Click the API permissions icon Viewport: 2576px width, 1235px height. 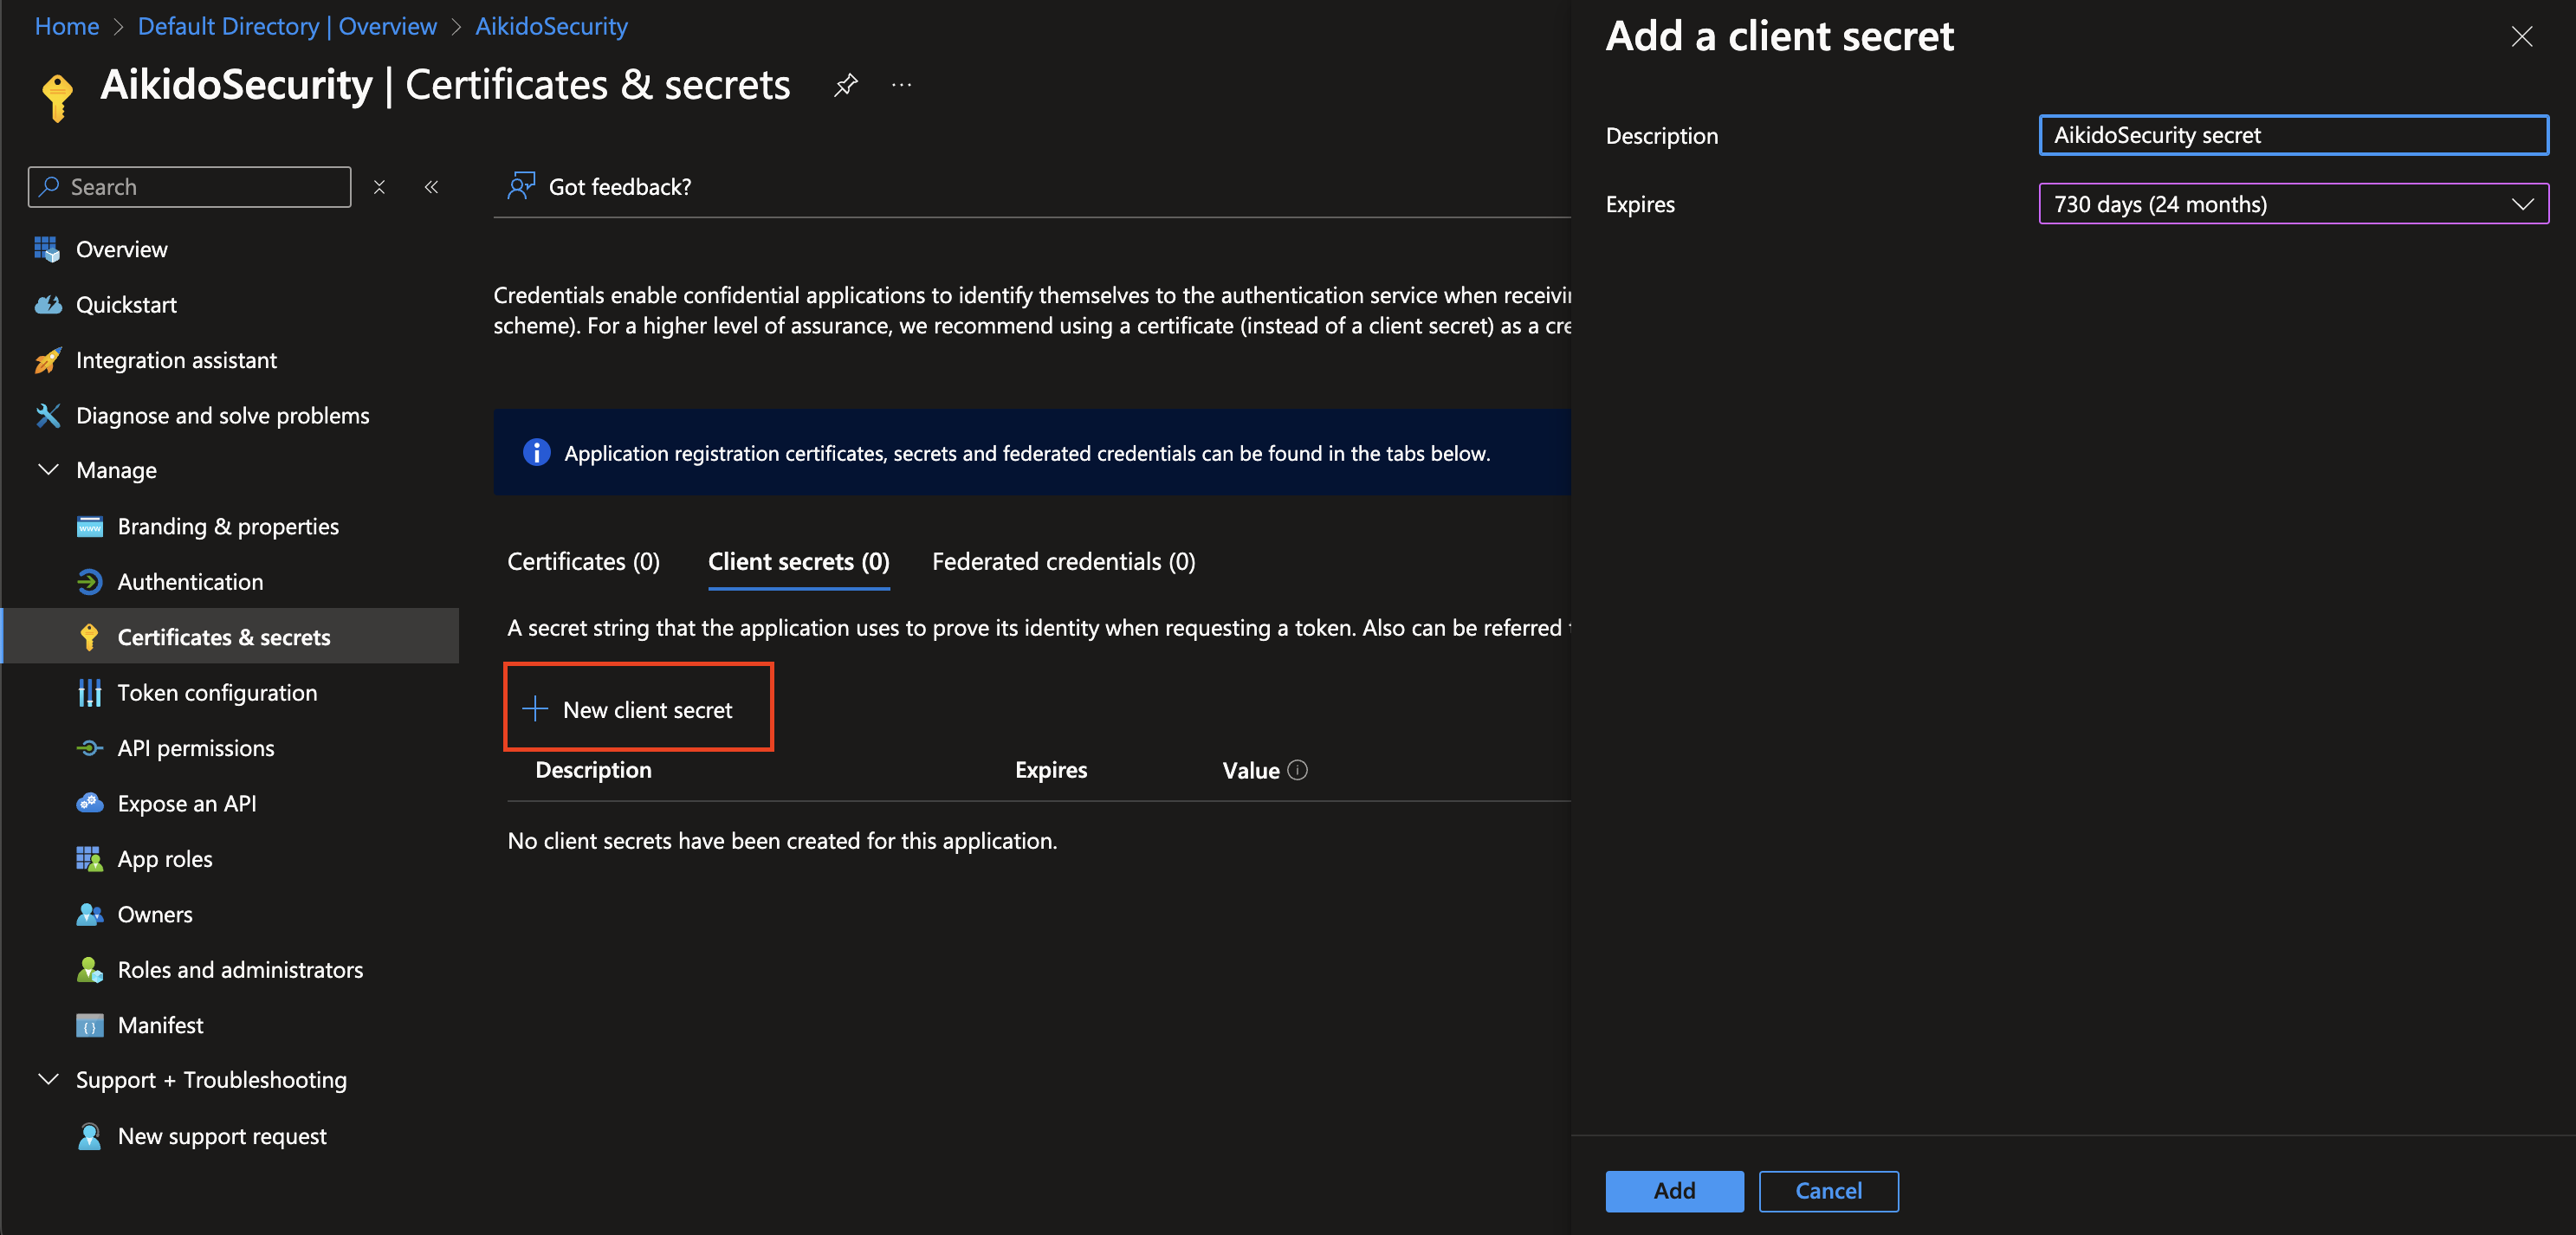coord(90,748)
